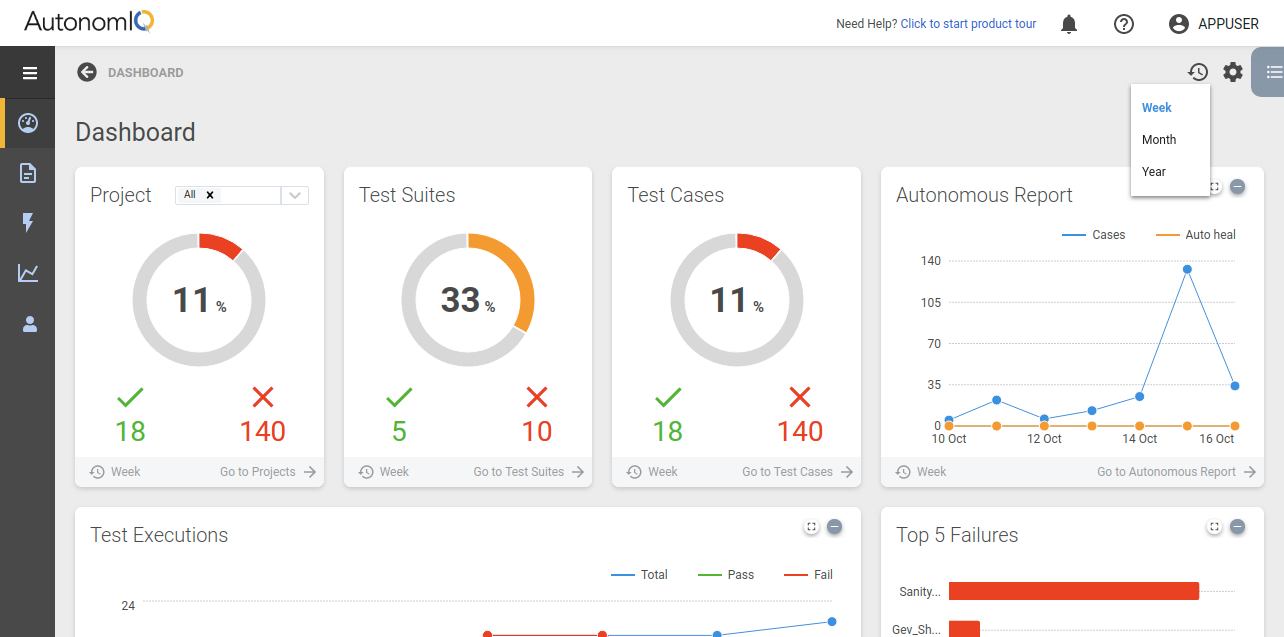Open the document icon in sidebar
Viewport: 1284px width, 637px height.
tap(28, 173)
